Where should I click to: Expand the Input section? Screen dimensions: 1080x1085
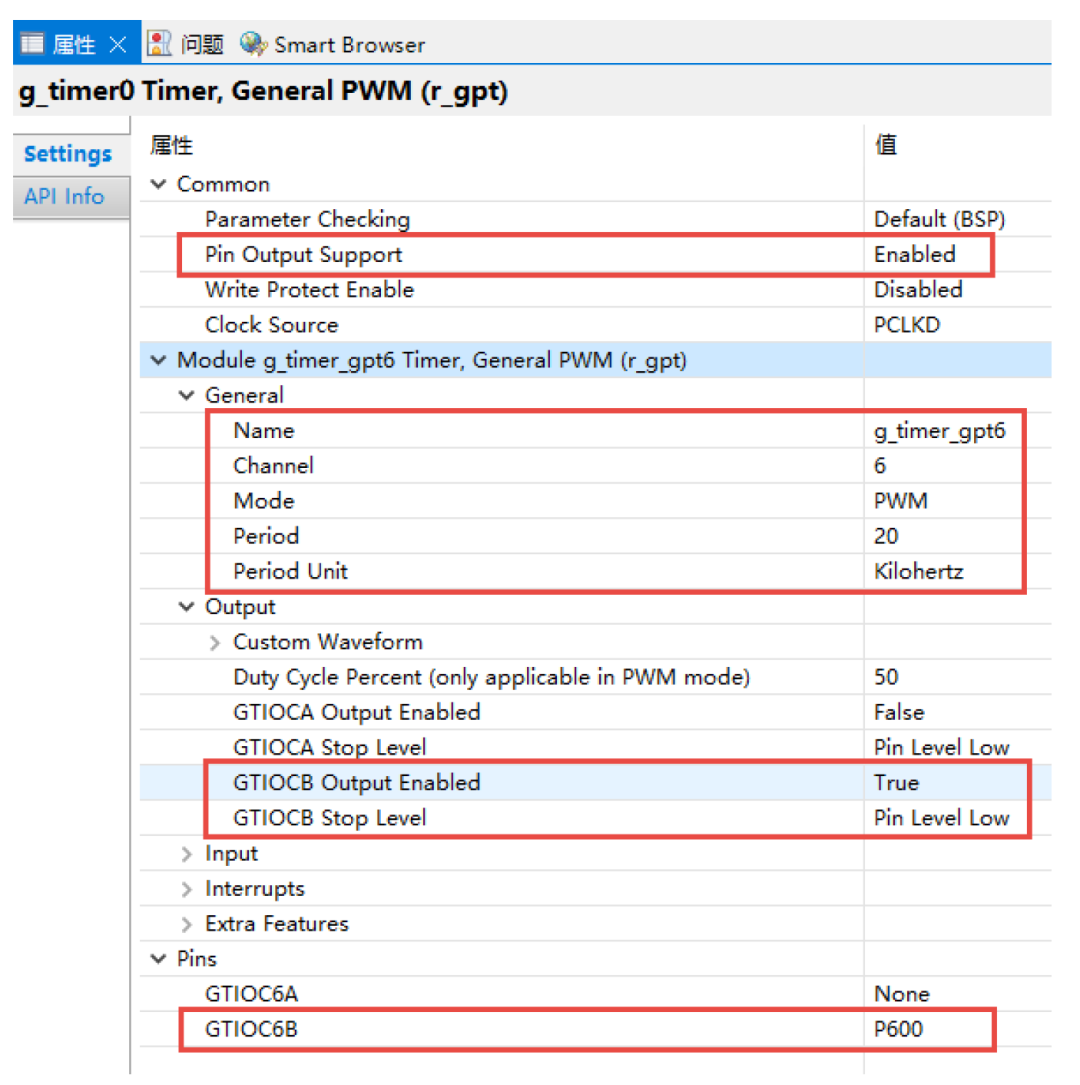click(186, 853)
